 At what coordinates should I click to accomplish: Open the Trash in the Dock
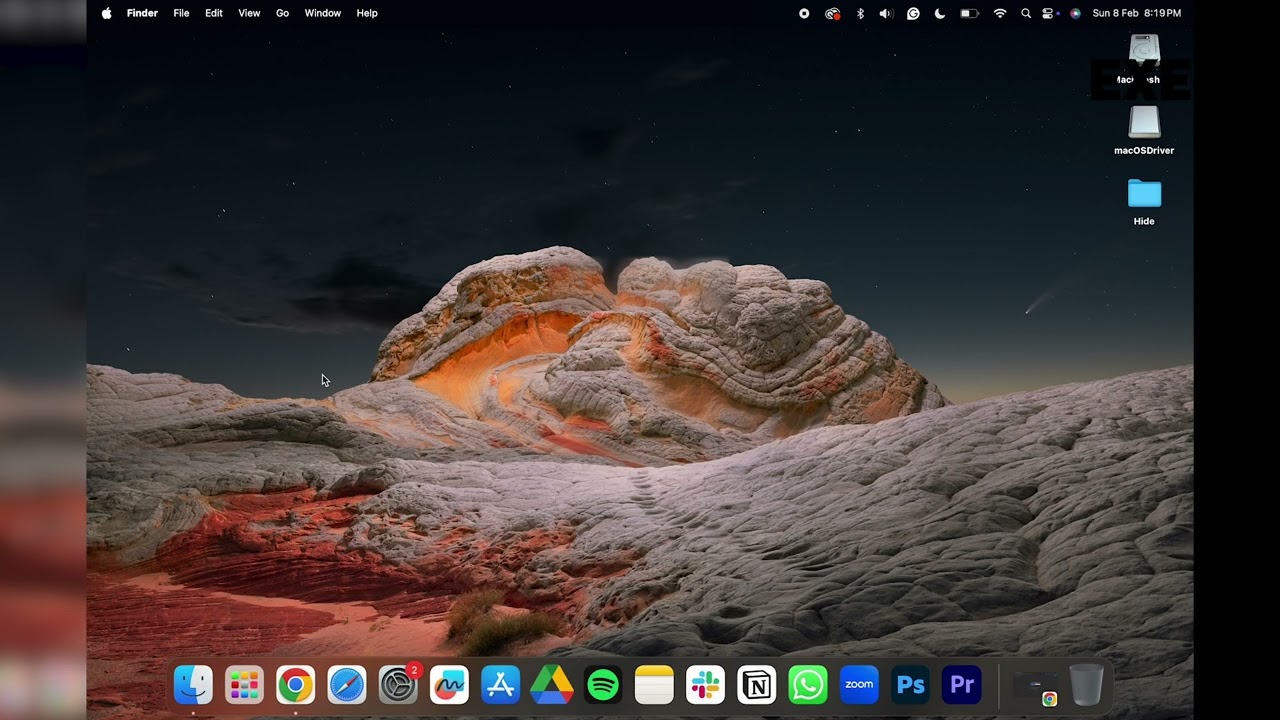1086,685
